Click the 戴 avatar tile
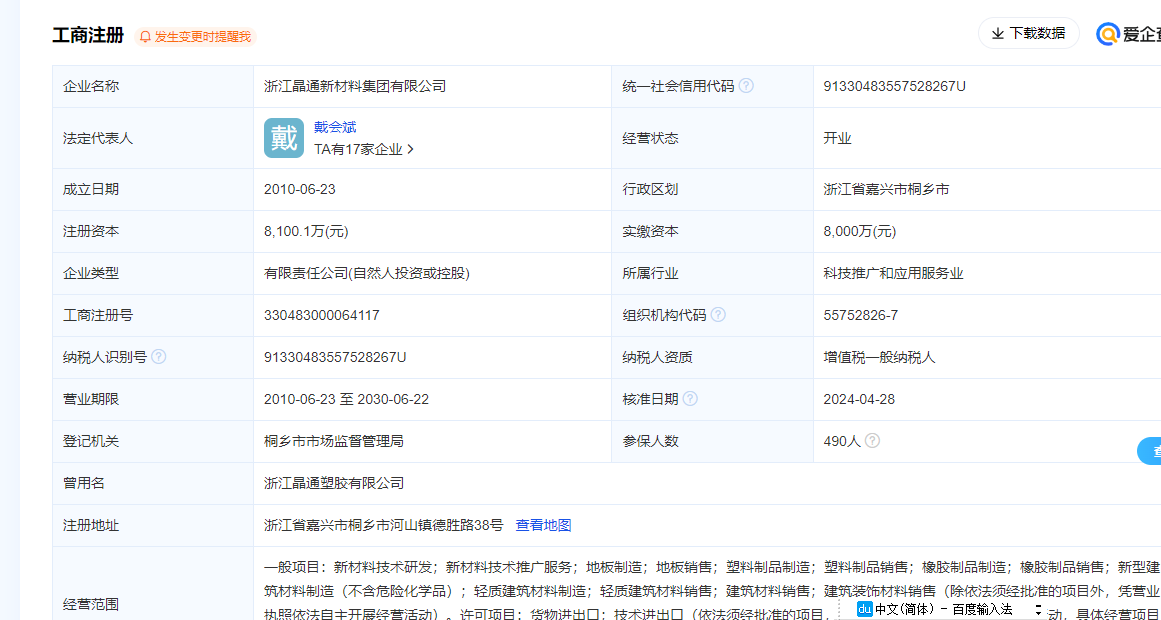The width and height of the screenshot is (1161, 620). pos(284,138)
